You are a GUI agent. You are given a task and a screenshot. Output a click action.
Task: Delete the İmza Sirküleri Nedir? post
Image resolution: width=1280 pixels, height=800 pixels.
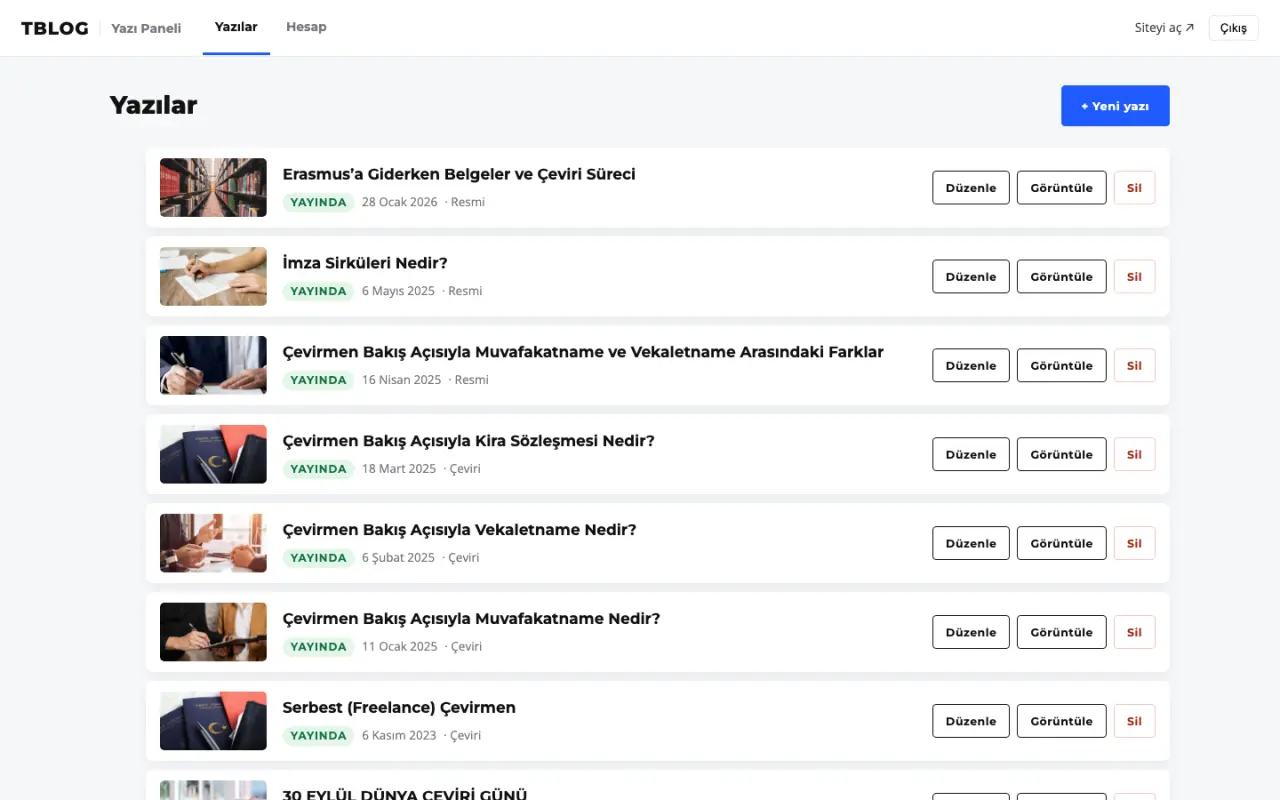tap(1134, 277)
